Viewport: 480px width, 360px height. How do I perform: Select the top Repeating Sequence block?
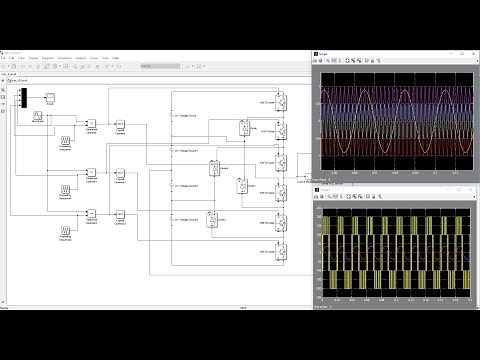click(65, 140)
